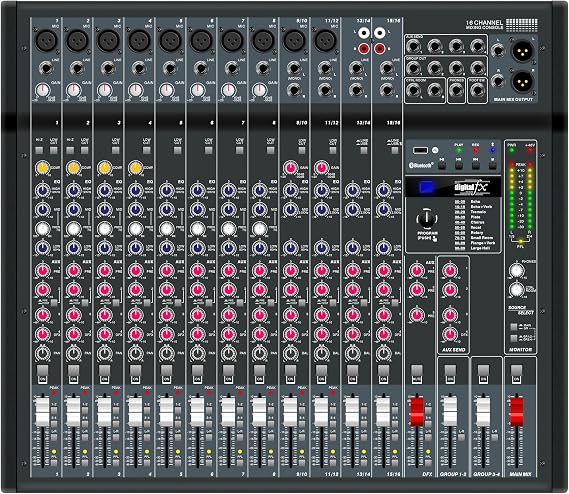This screenshot has height=494, width=569.
Task: Enable LOW CUT on channel 5
Action: tap(177, 150)
